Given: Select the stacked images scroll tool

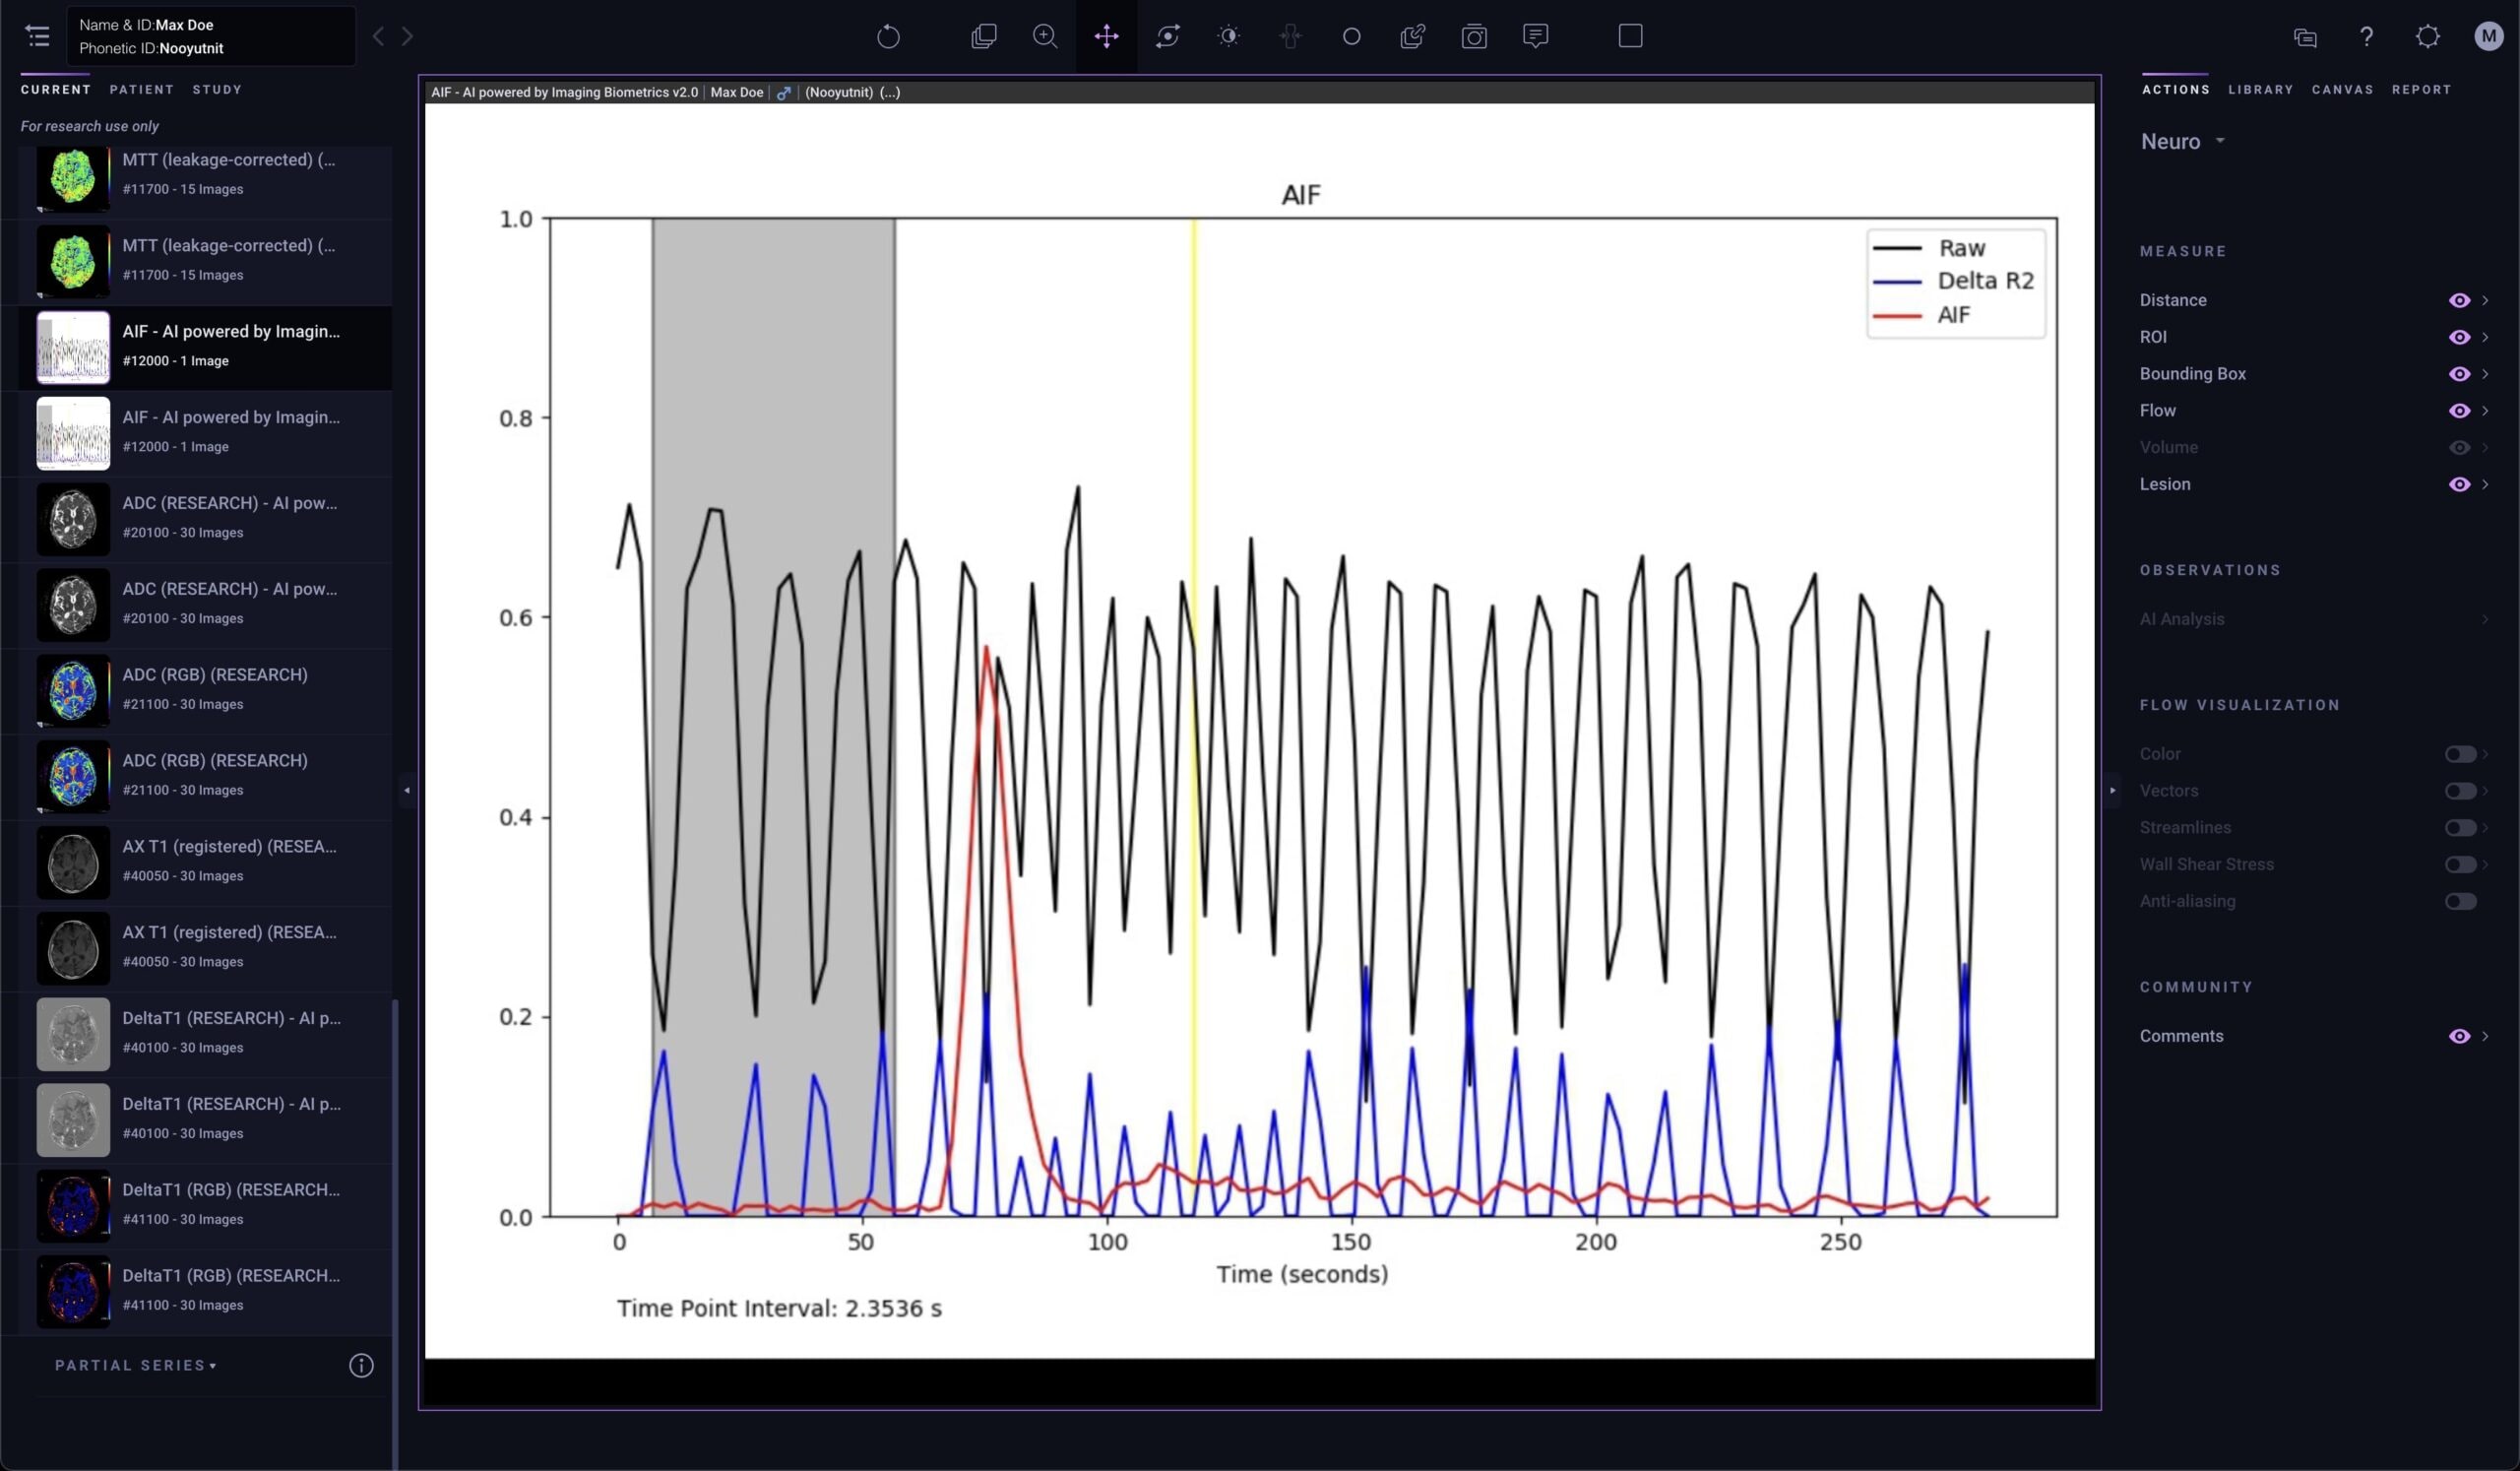Looking at the screenshot, I should coord(984,37).
